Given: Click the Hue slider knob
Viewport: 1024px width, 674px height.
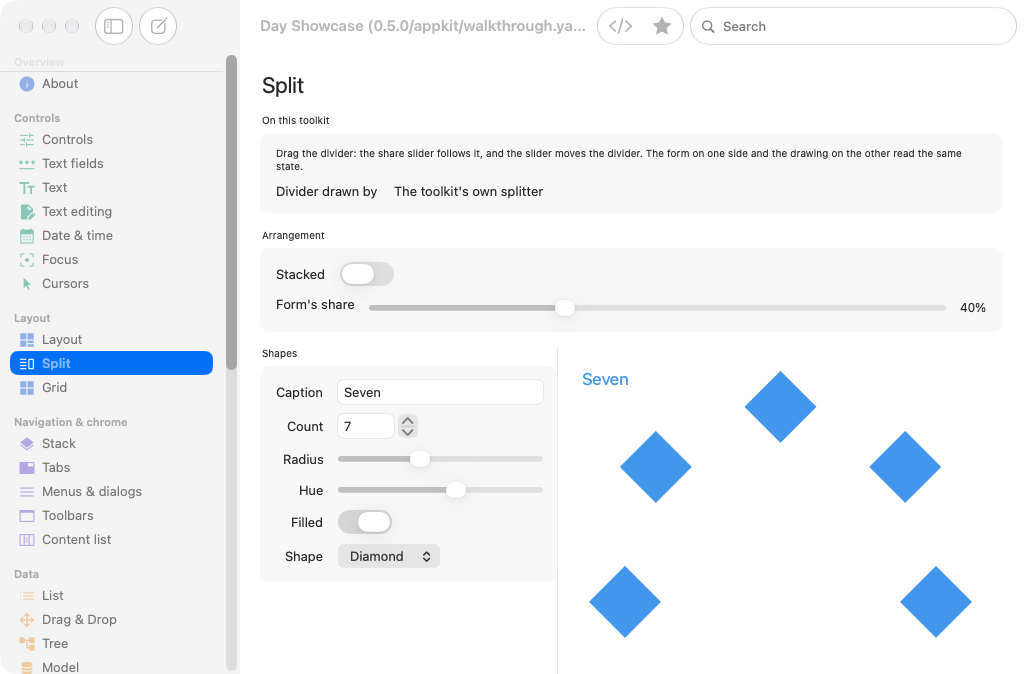Looking at the screenshot, I should (x=456, y=490).
